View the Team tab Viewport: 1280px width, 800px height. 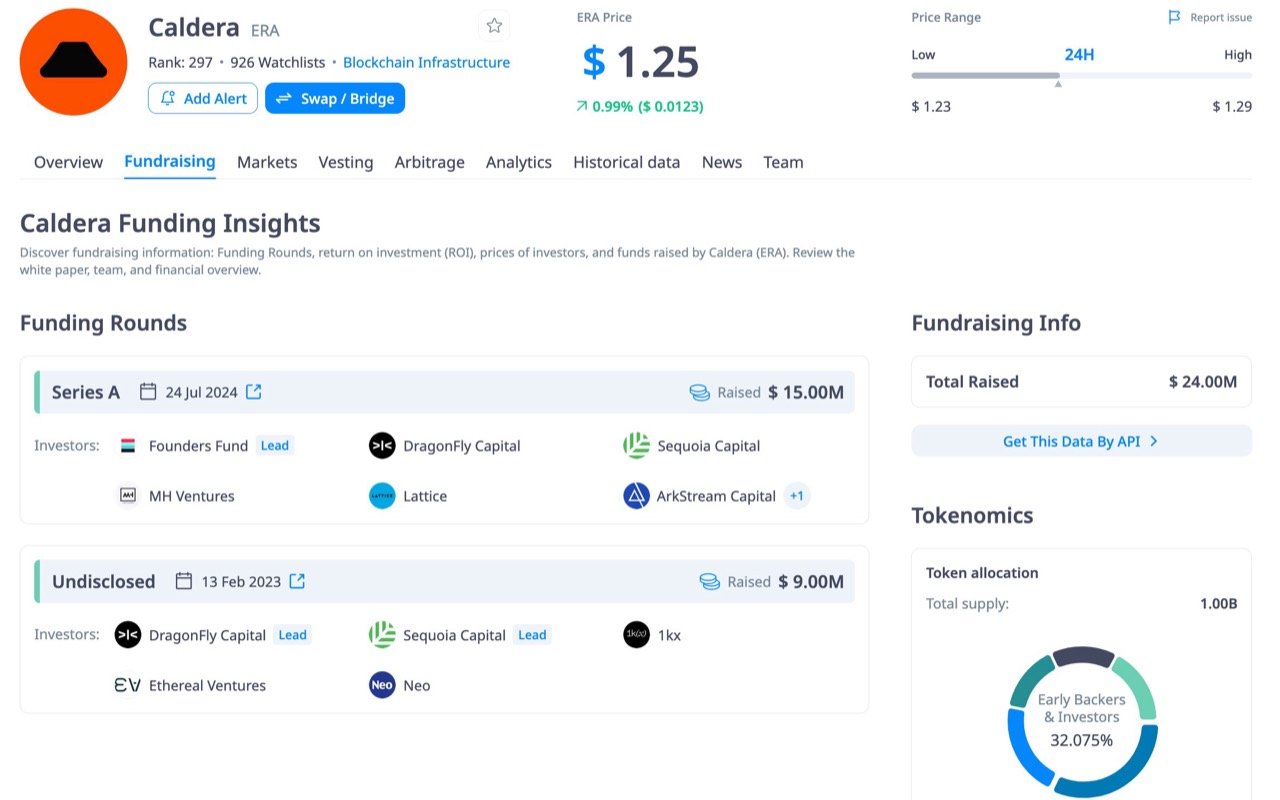[x=783, y=162]
